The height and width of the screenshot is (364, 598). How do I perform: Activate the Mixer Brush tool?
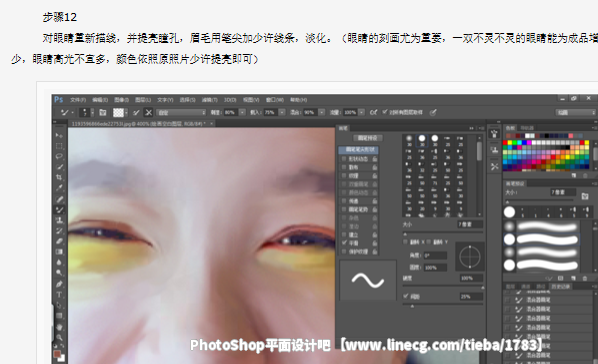(x=59, y=209)
